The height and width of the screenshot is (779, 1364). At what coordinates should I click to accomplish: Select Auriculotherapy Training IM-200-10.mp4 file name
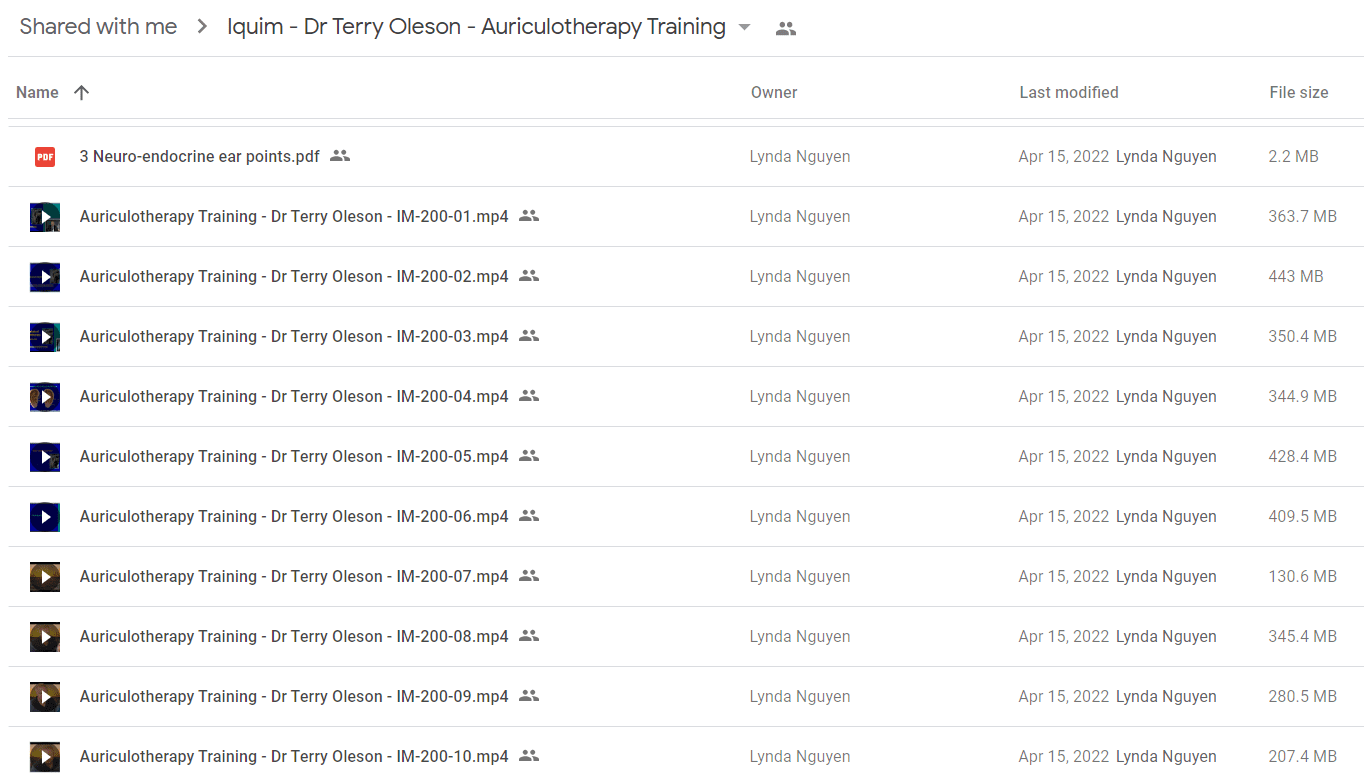[294, 756]
